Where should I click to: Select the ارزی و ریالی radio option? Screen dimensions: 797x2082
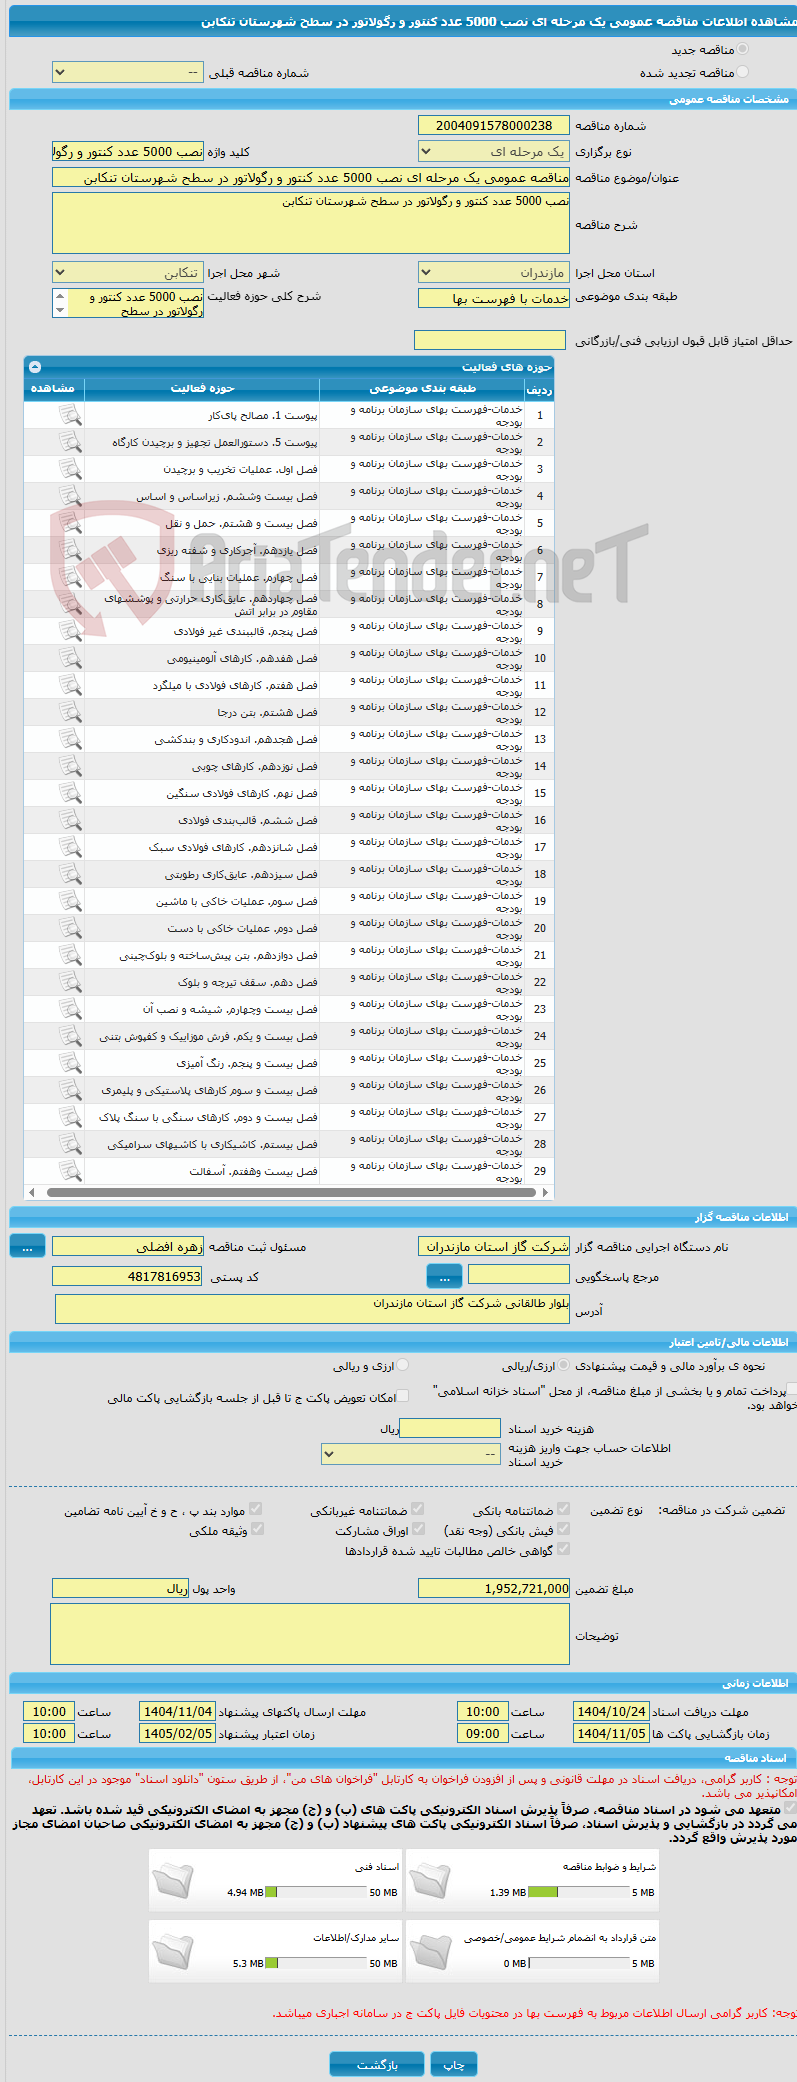click(x=403, y=1365)
